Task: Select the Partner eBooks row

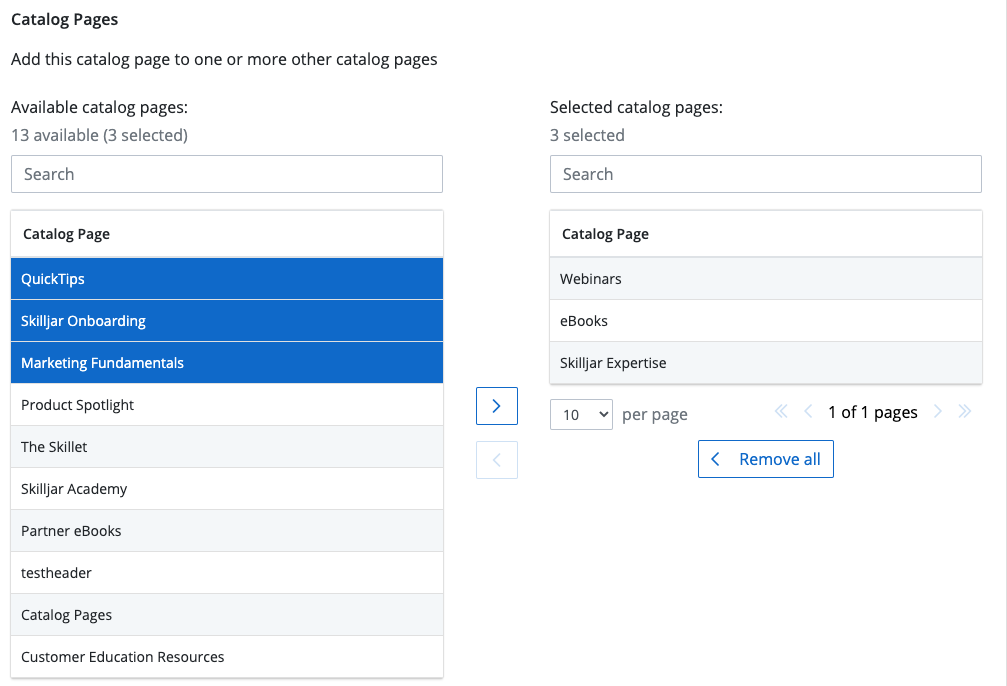Action: coord(227,531)
